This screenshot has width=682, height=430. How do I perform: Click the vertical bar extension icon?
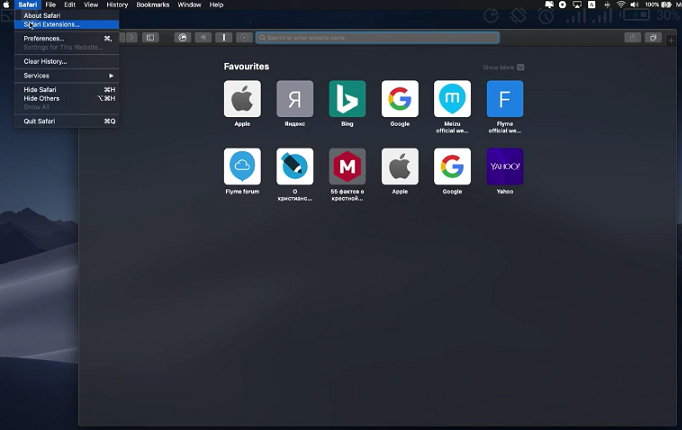point(224,38)
